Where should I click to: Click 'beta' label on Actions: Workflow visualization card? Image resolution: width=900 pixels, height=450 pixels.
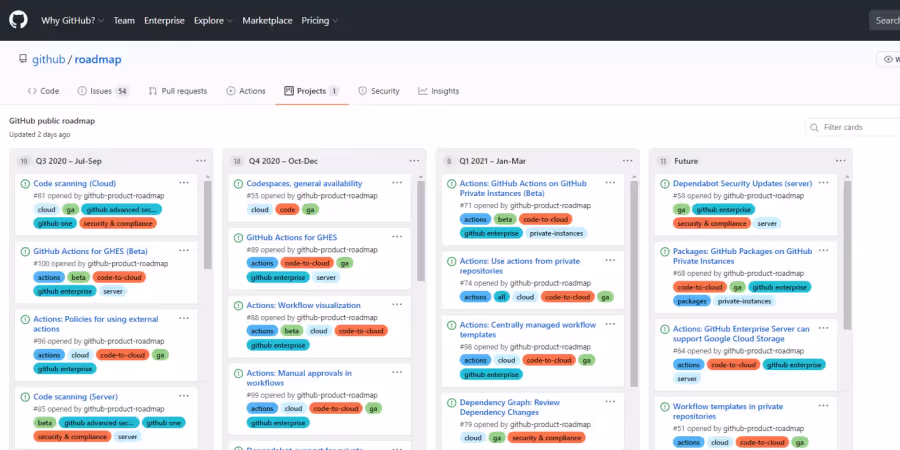[292, 331]
